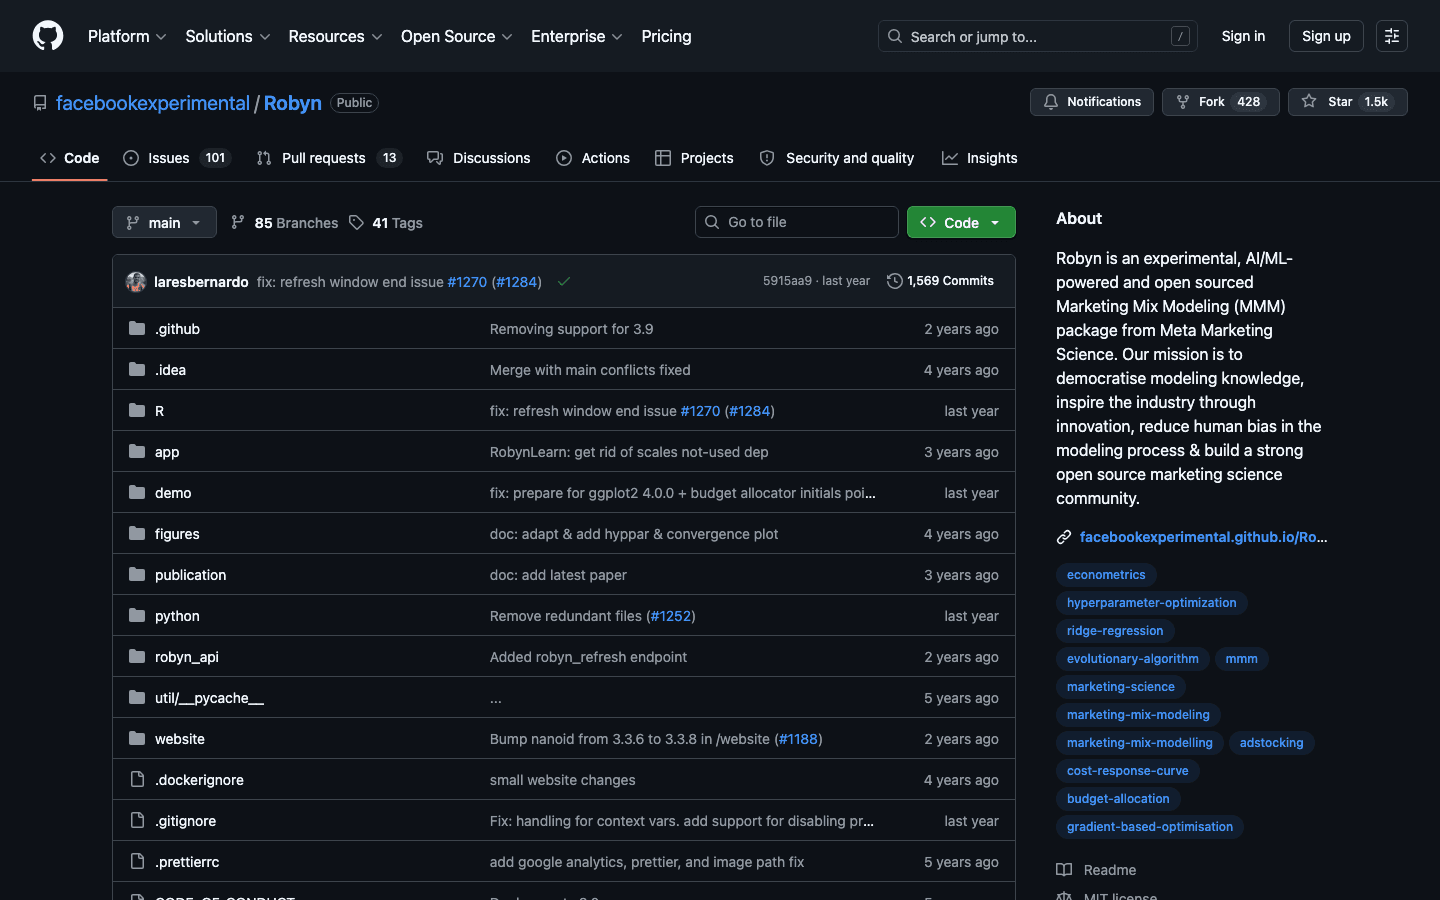Click the repository icon beside facebookexperimental
Screen dimensions: 1440x900
pyautogui.click(x=40, y=103)
